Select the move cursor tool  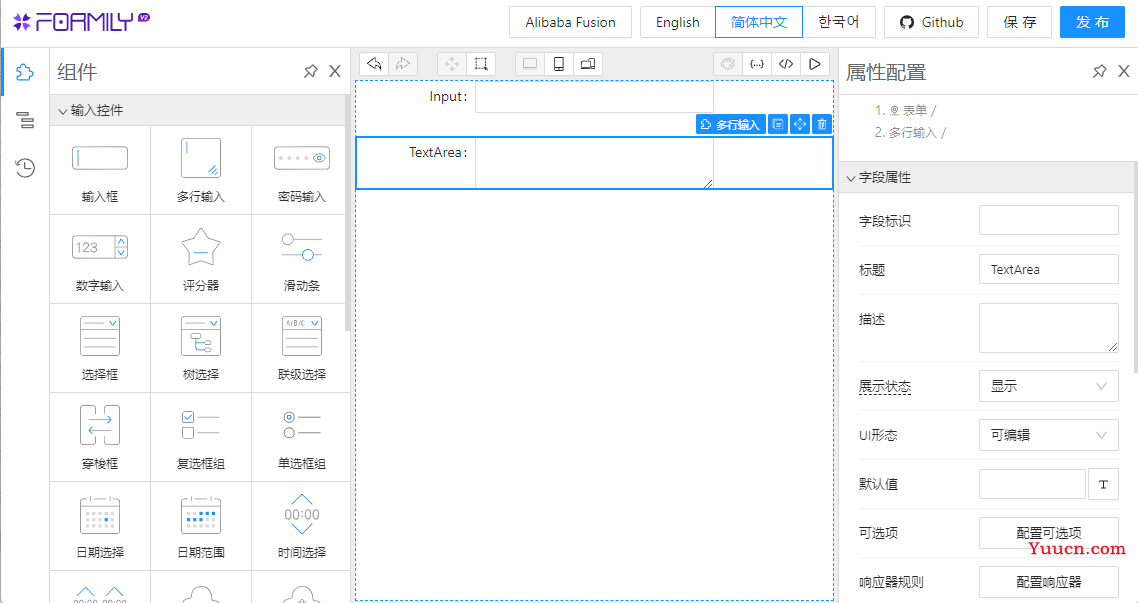[452, 64]
